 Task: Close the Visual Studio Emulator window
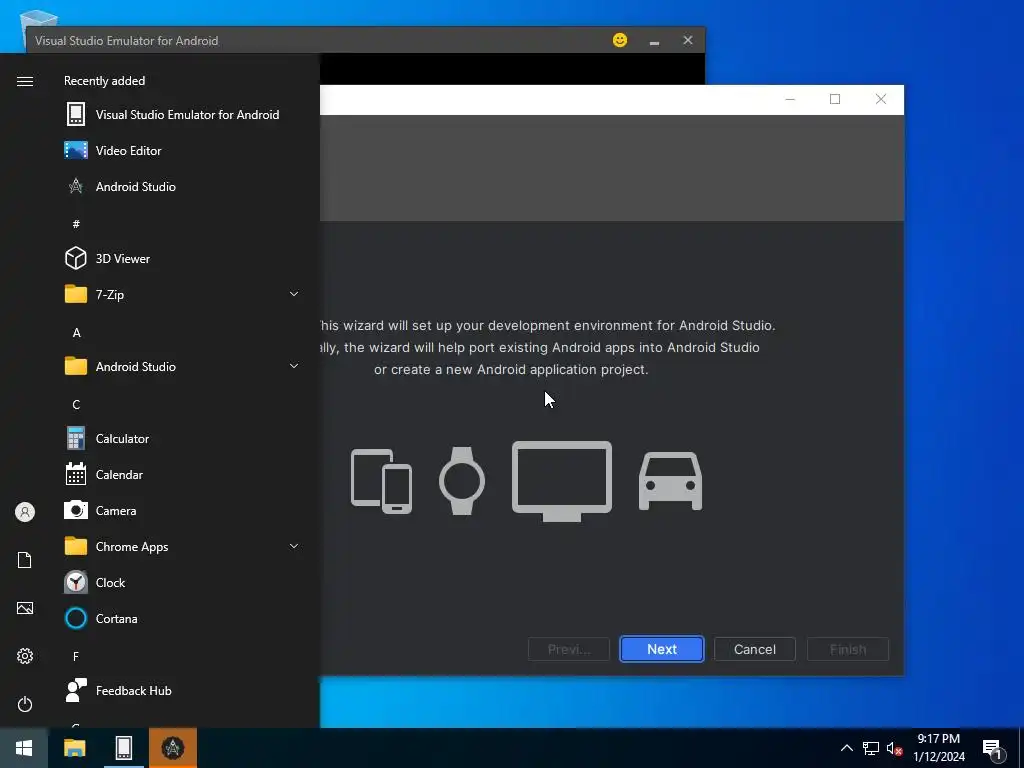[688, 40]
